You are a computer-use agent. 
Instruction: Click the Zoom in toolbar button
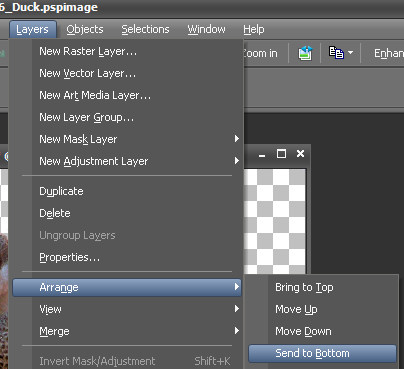[x=261, y=53]
